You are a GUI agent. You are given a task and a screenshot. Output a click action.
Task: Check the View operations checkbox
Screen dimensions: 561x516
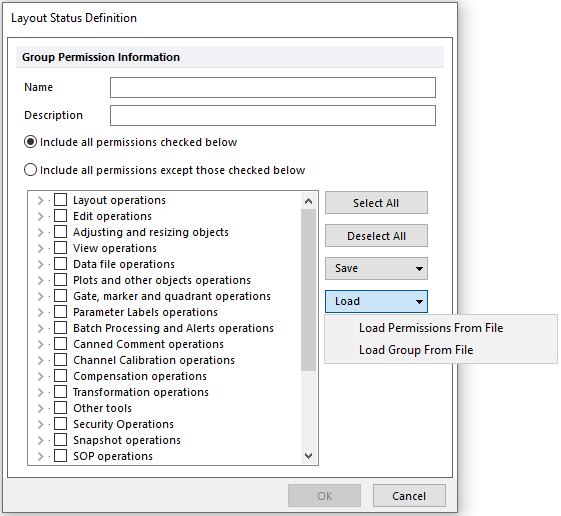(60, 248)
